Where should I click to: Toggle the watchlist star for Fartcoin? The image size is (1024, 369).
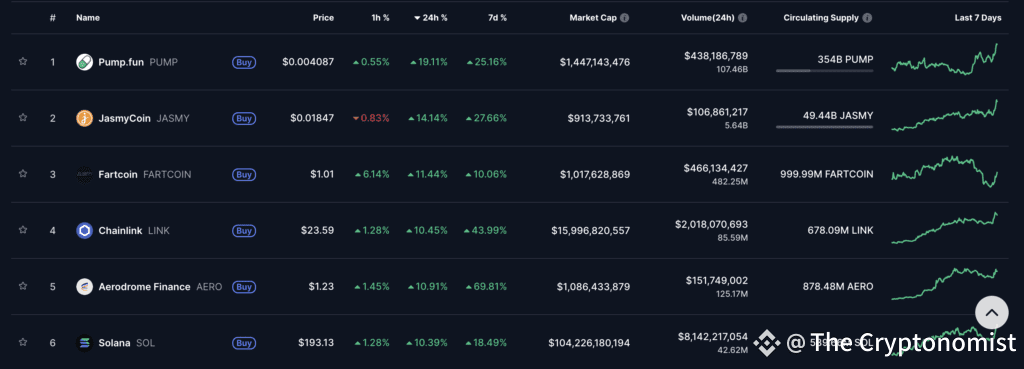point(23,174)
